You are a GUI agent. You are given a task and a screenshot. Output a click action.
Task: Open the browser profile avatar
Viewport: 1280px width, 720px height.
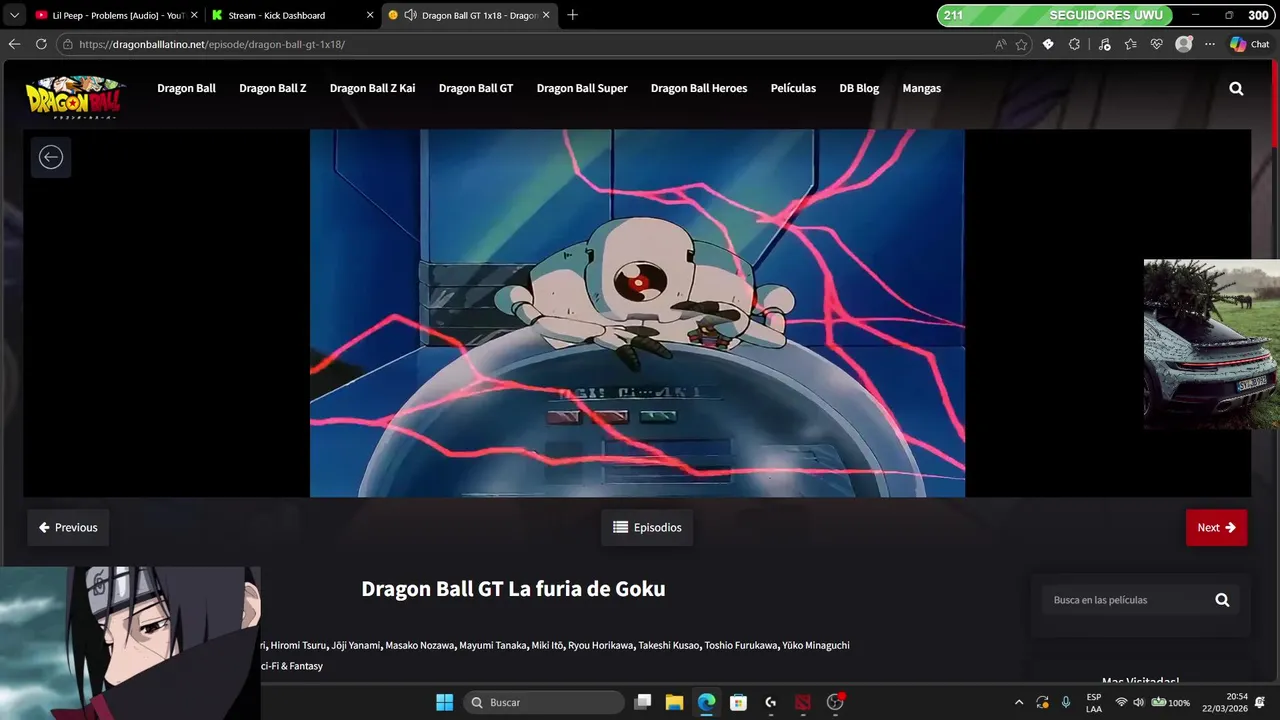[1184, 44]
